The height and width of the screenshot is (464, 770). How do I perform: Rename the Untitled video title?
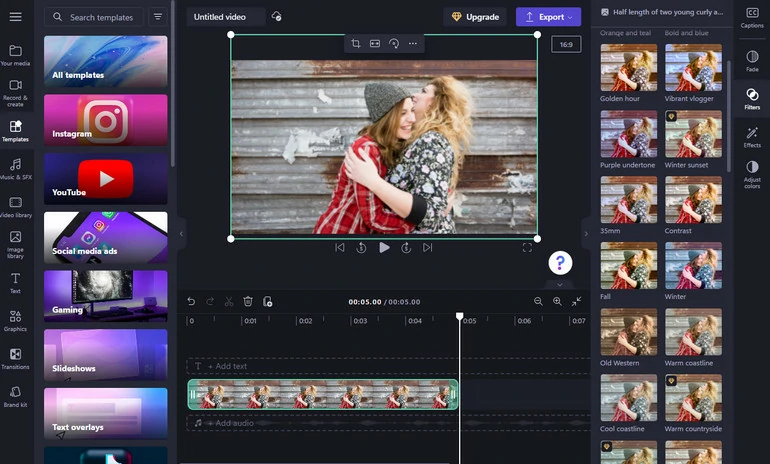coord(225,17)
